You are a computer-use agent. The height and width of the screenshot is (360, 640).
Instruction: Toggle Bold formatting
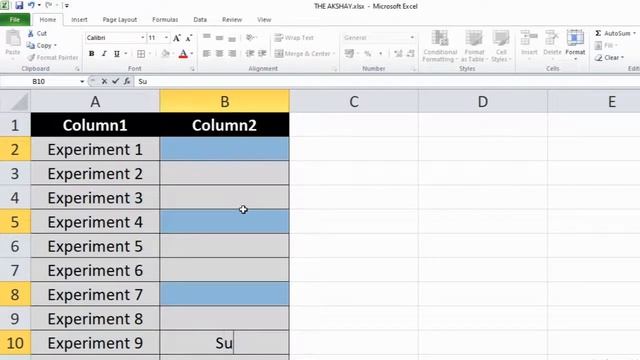pos(91,53)
